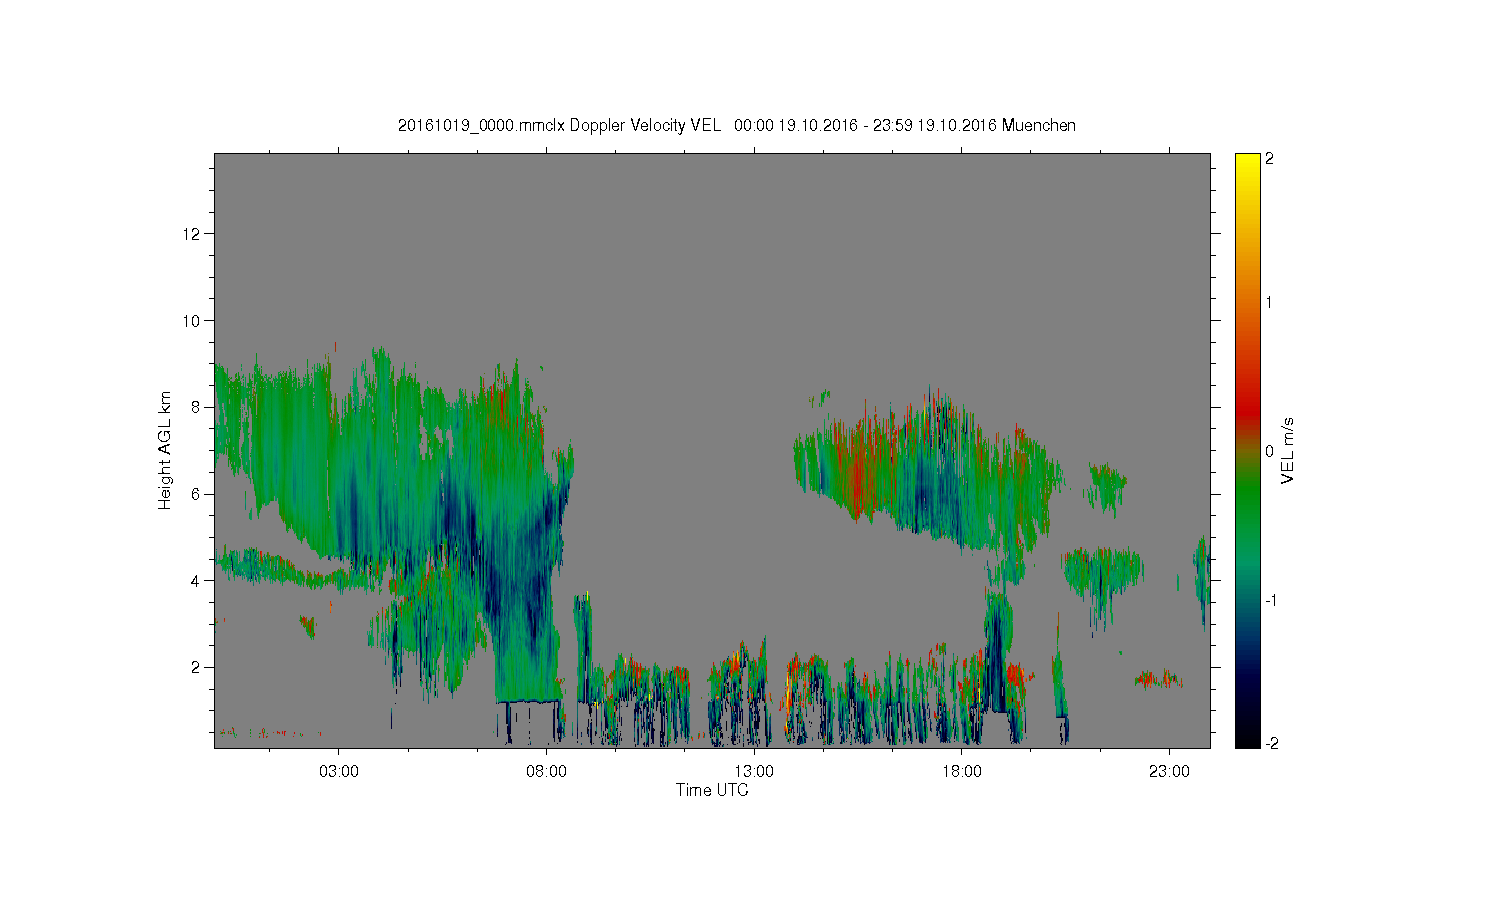Click the height tick label 2 on y-axis

click(x=196, y=667)
